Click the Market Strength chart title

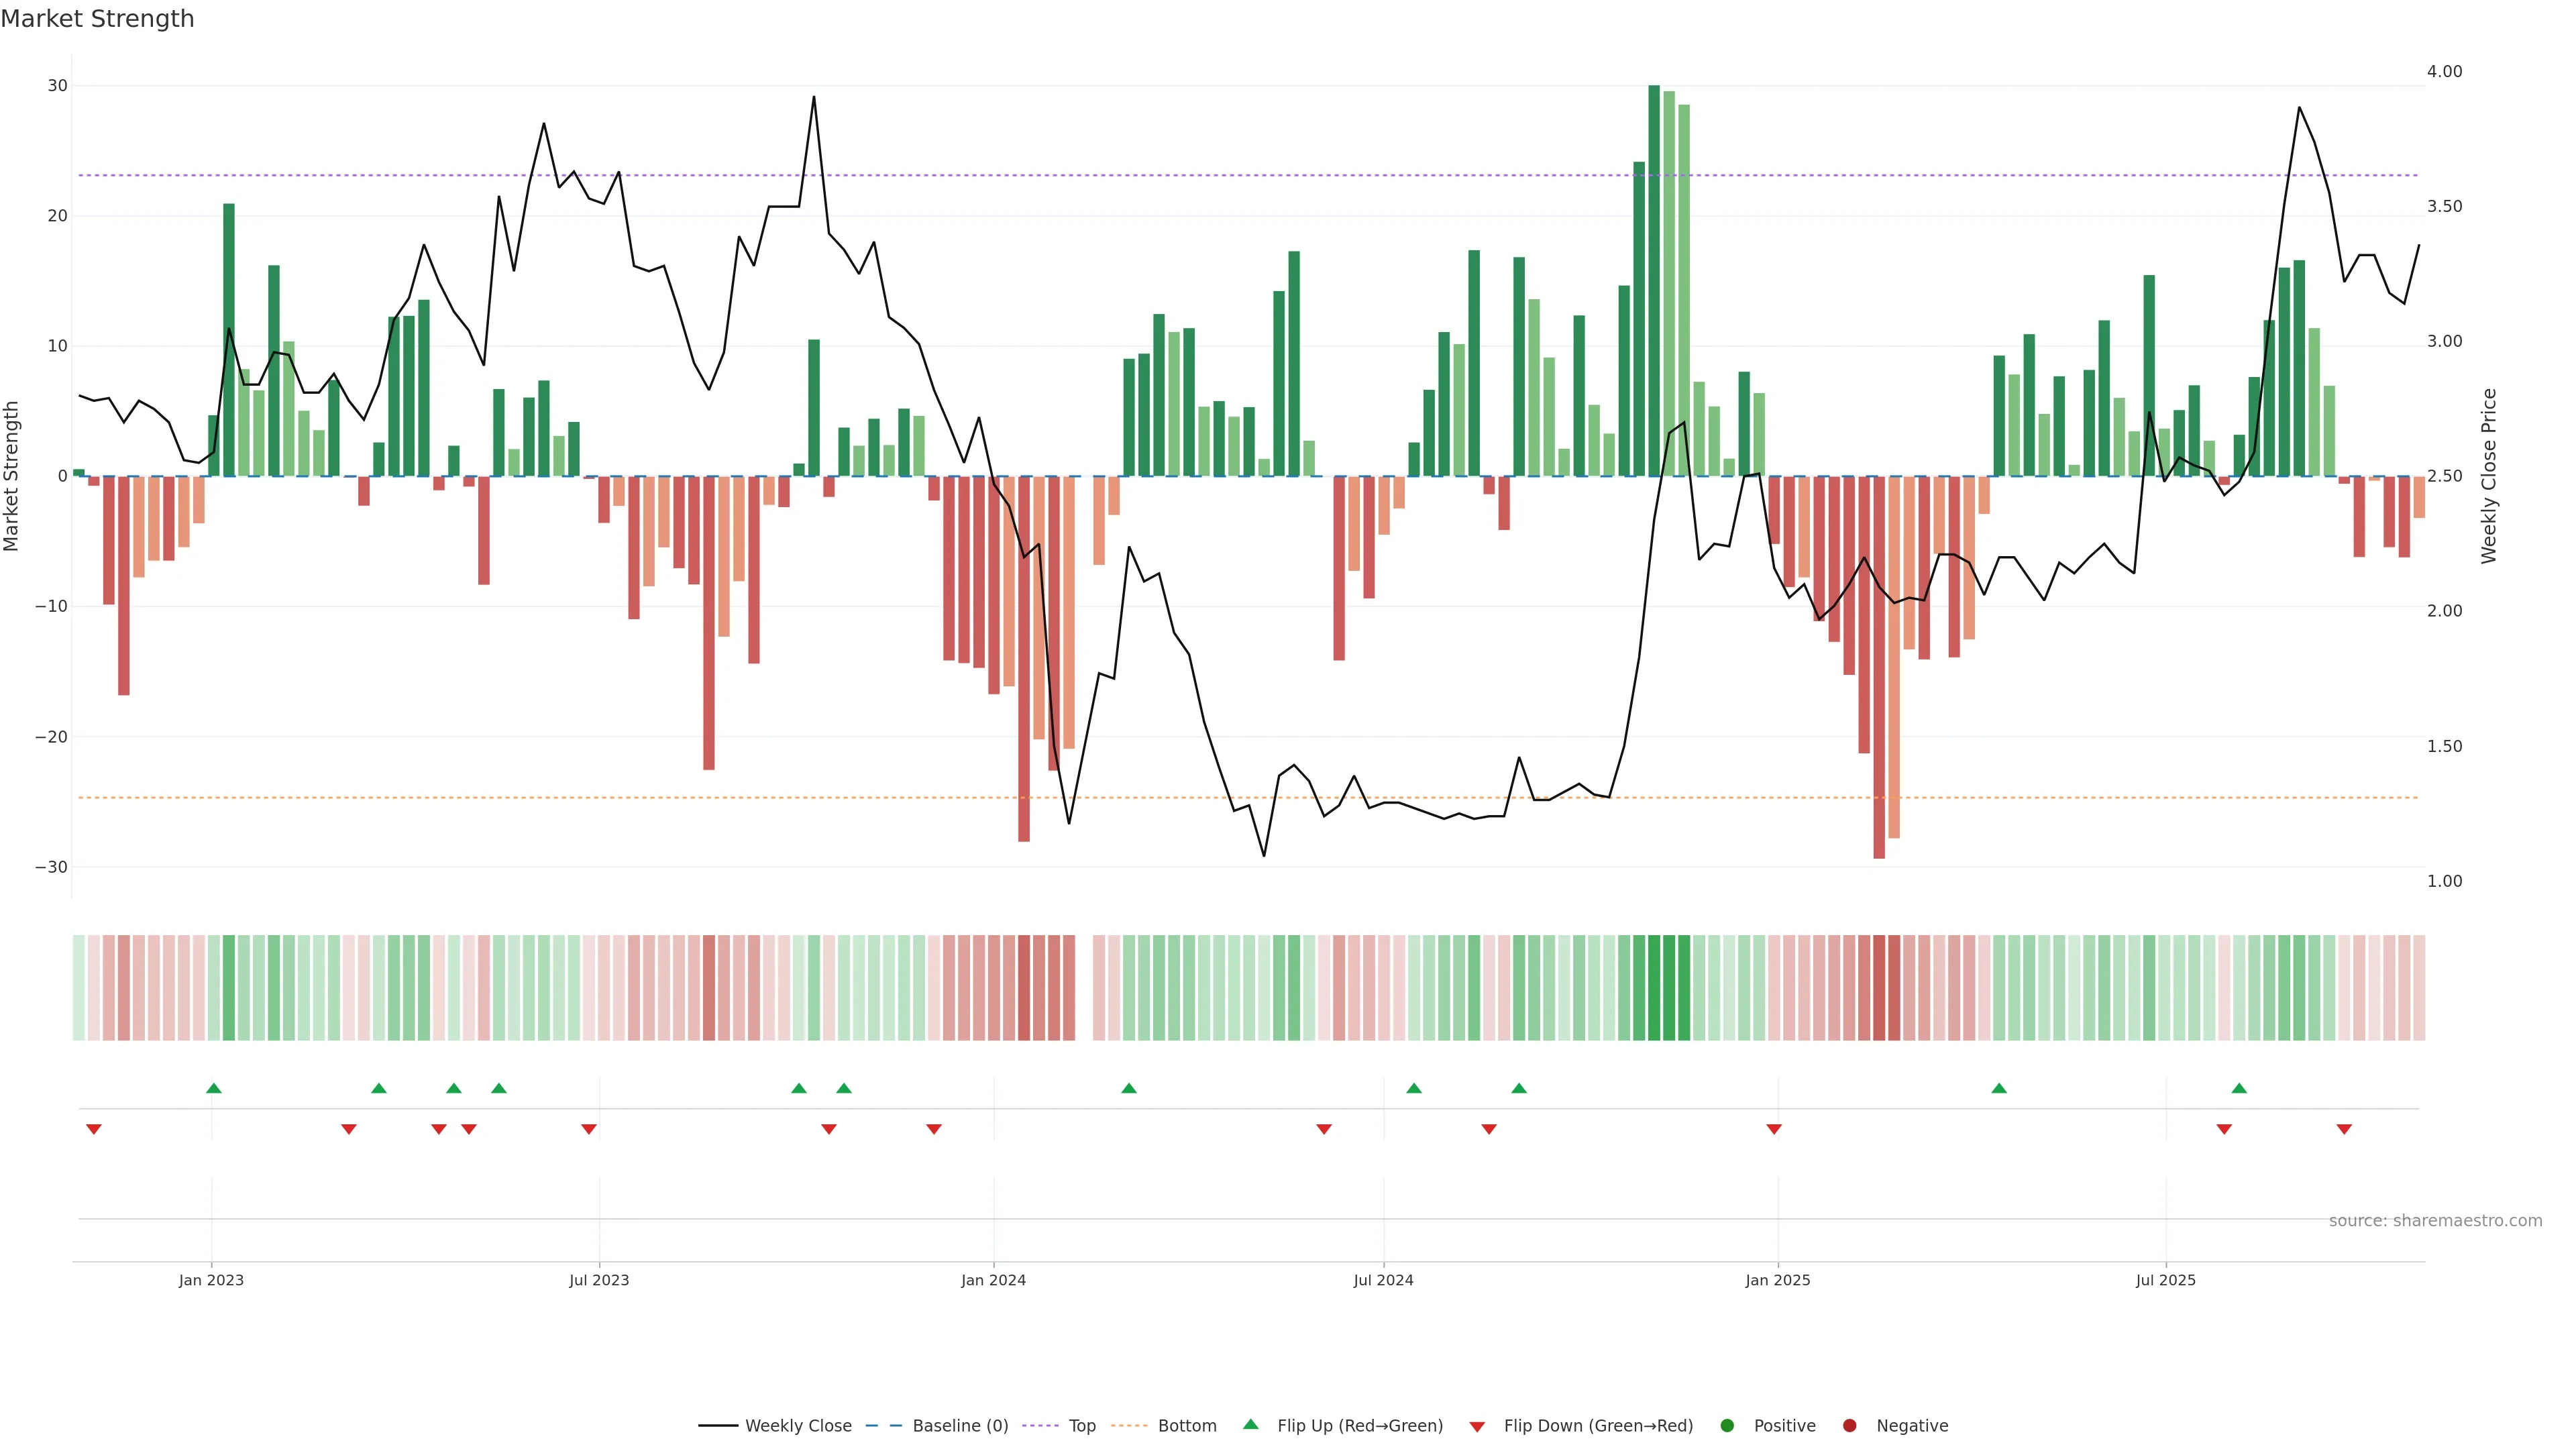97,19
